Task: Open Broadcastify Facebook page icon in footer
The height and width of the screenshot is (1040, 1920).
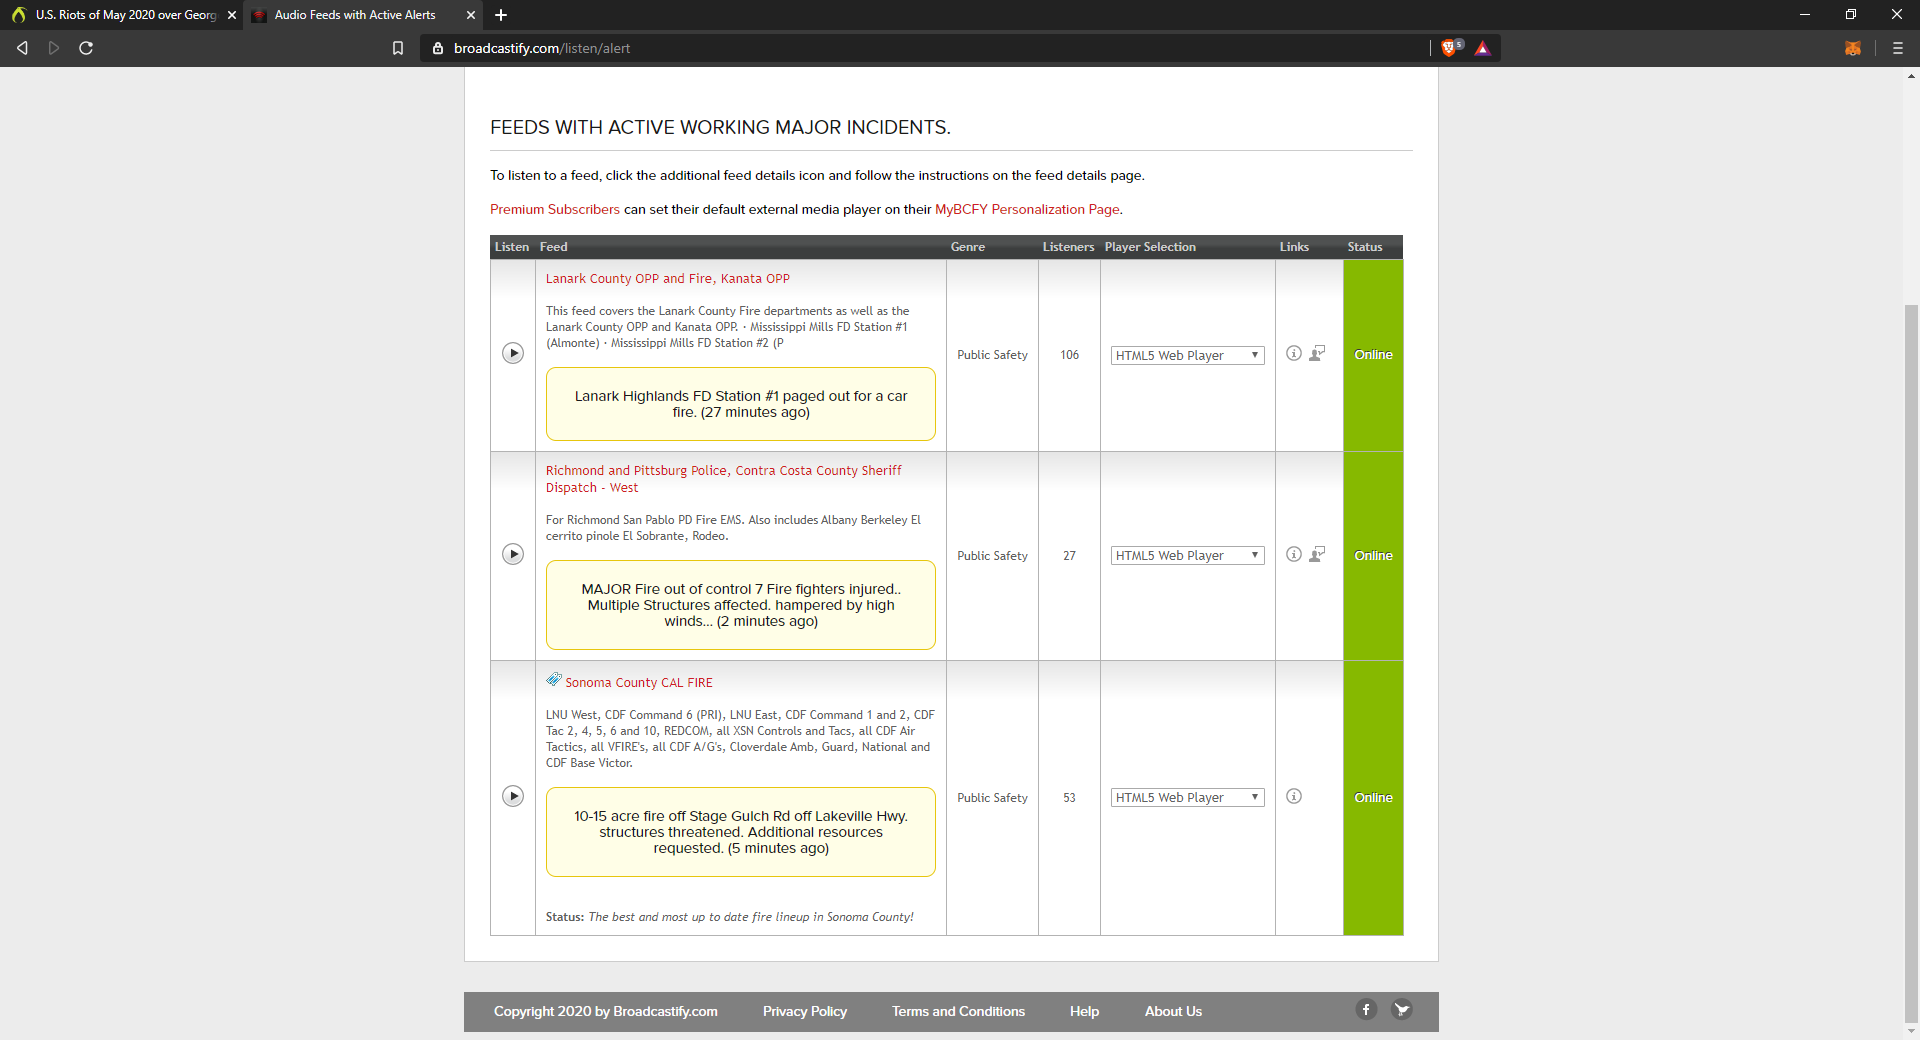Action: (x=1366, y=1009)
